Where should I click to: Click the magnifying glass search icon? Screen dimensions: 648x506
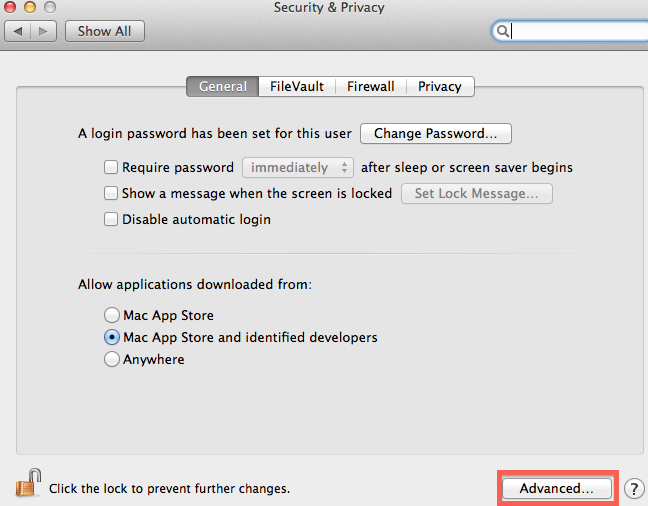coord(503,31)
